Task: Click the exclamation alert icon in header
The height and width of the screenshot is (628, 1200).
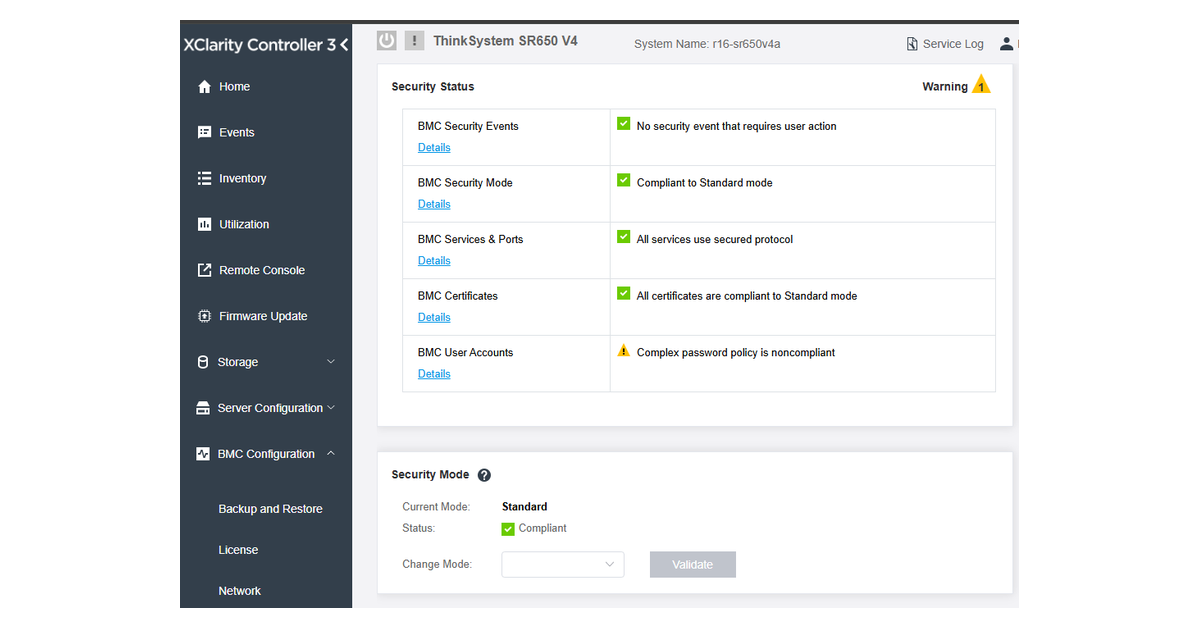Action: coord(415,41)
